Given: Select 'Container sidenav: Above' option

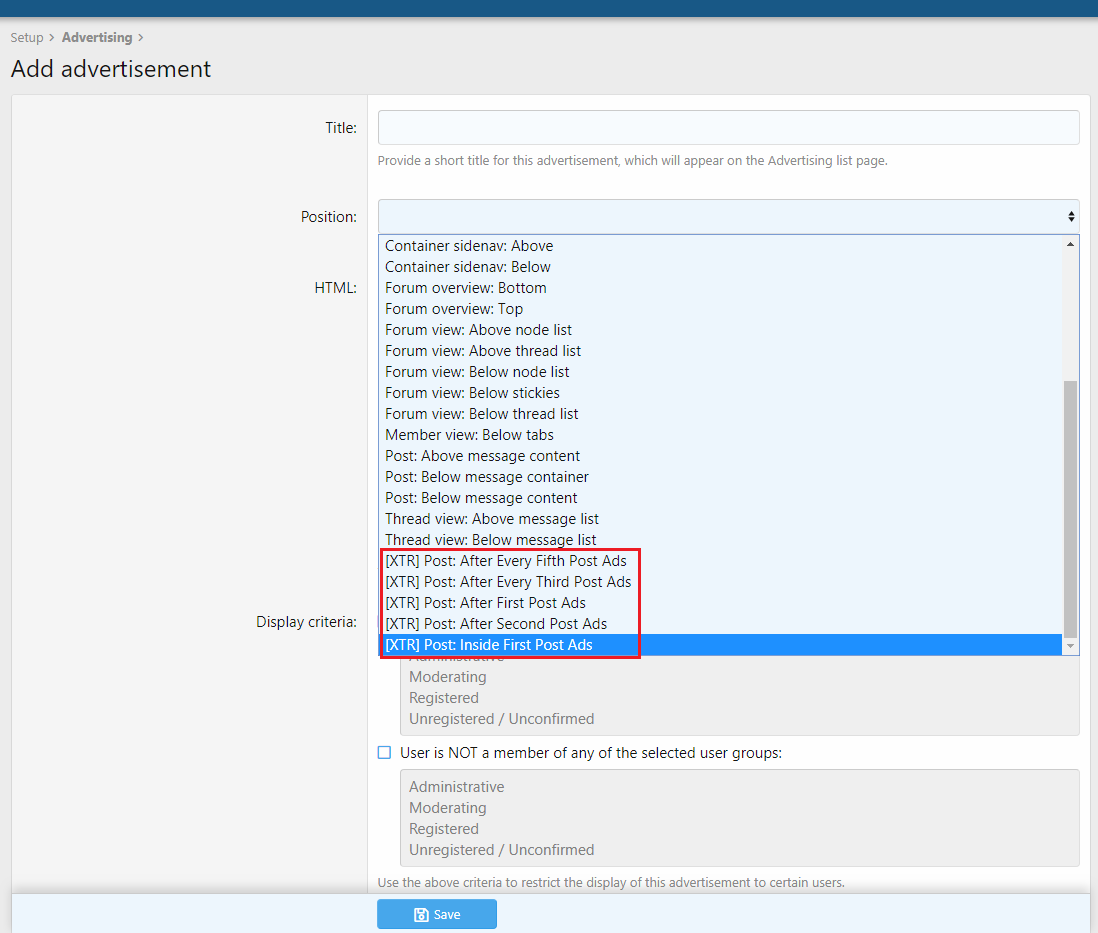Looking at the screenshot, I should pyautogui.click(x=469, y=246).
